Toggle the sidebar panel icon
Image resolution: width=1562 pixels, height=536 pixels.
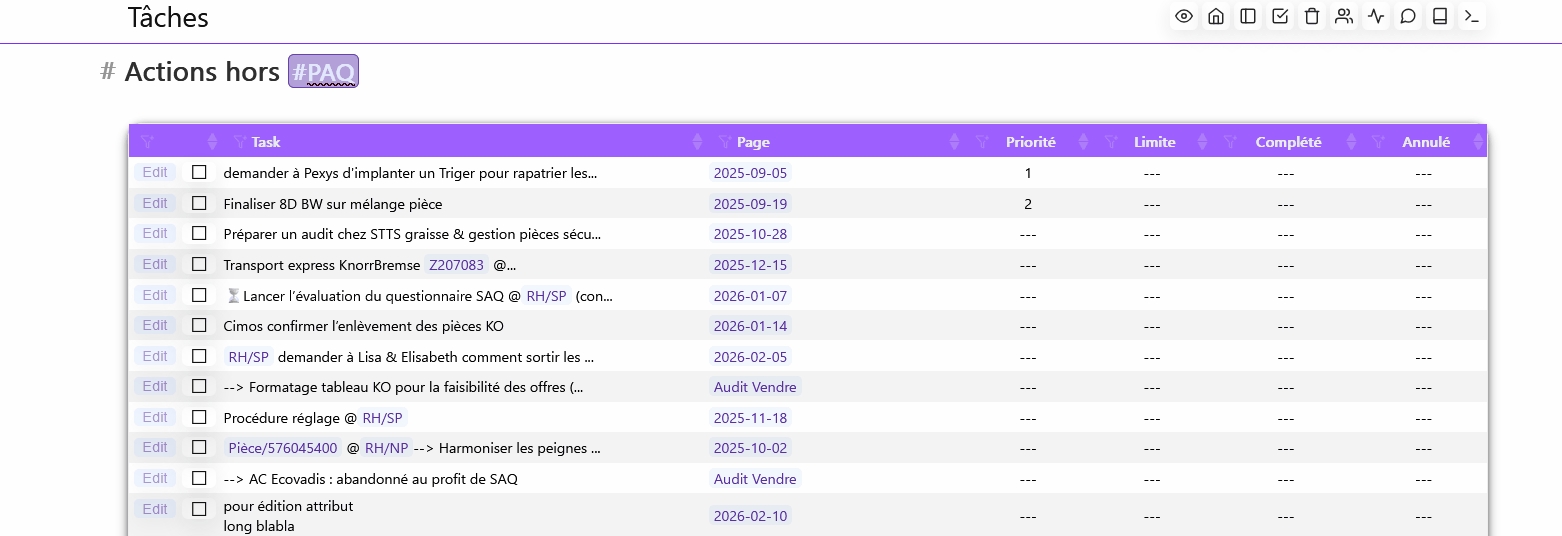1248,16
